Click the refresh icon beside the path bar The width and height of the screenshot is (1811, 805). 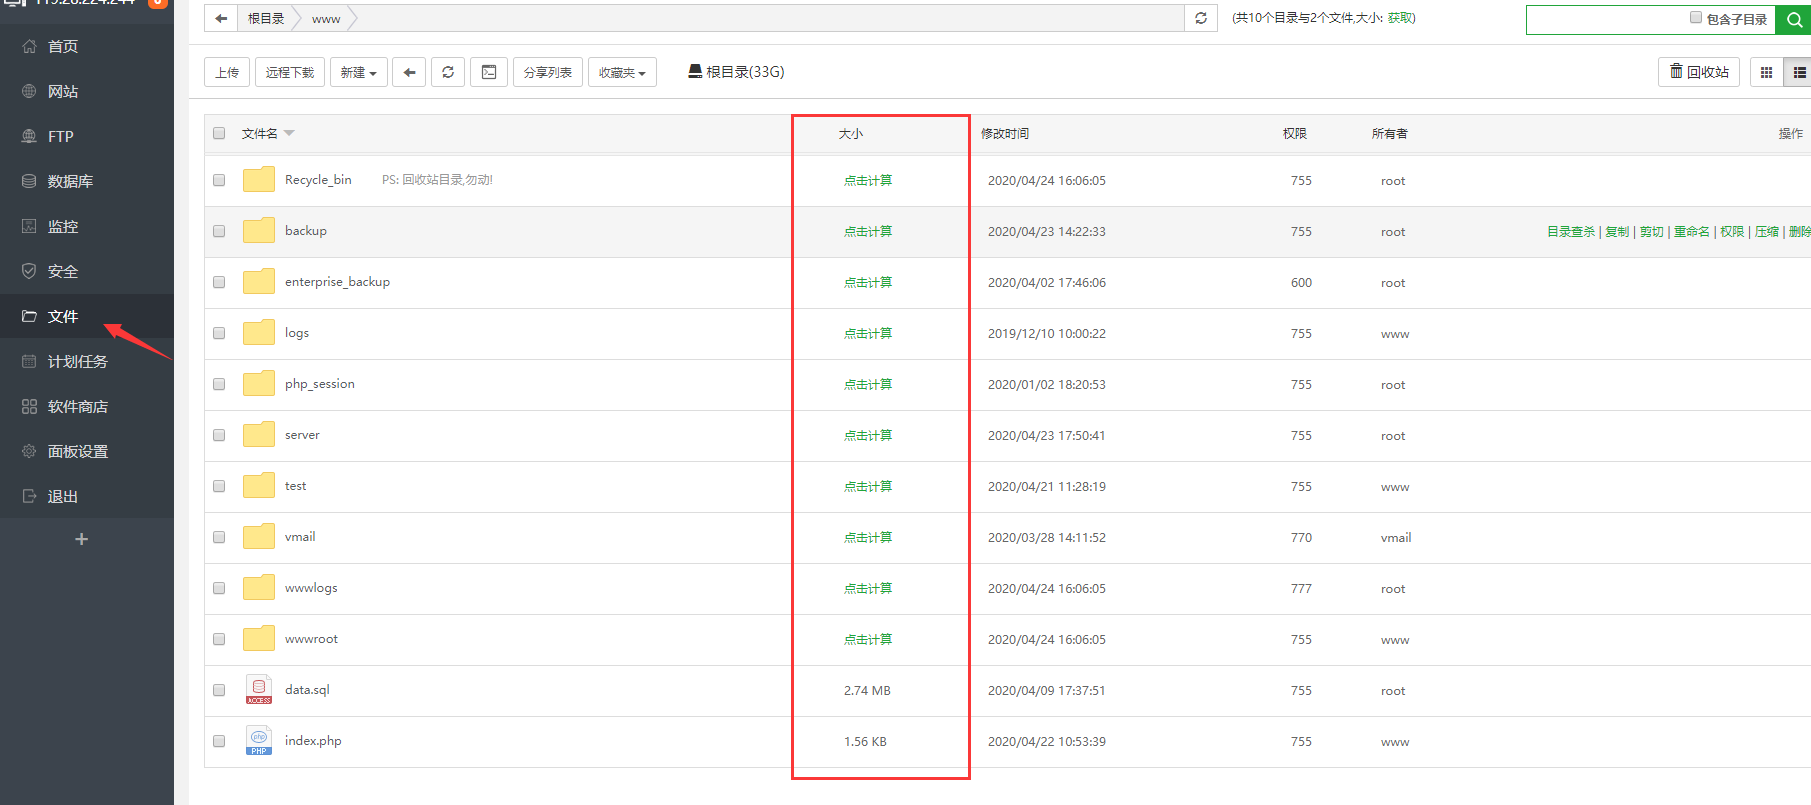tap(1201, 18)
